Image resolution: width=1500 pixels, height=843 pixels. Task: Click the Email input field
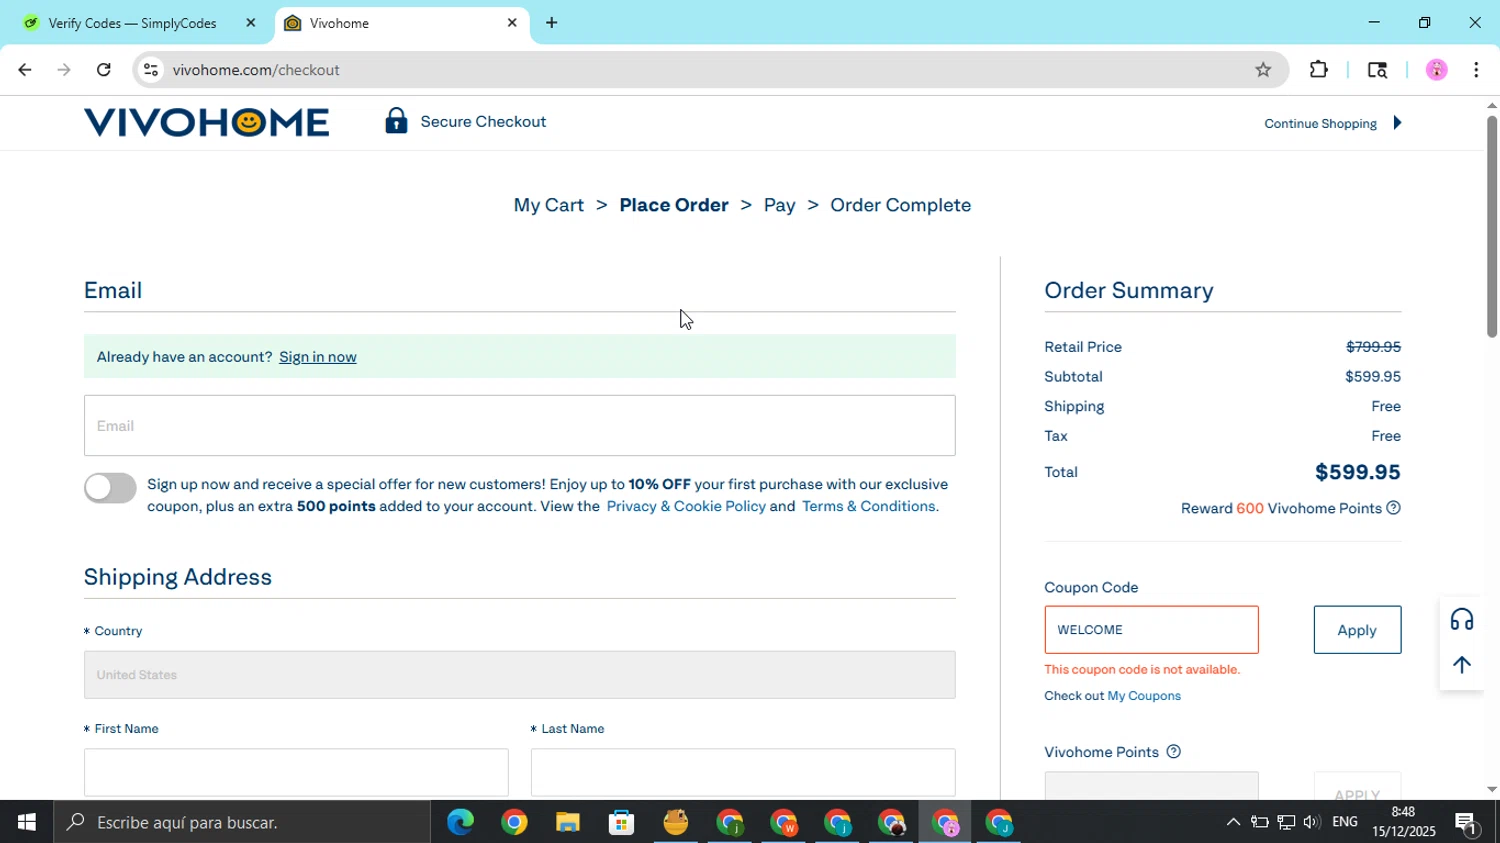click(519, 426)
